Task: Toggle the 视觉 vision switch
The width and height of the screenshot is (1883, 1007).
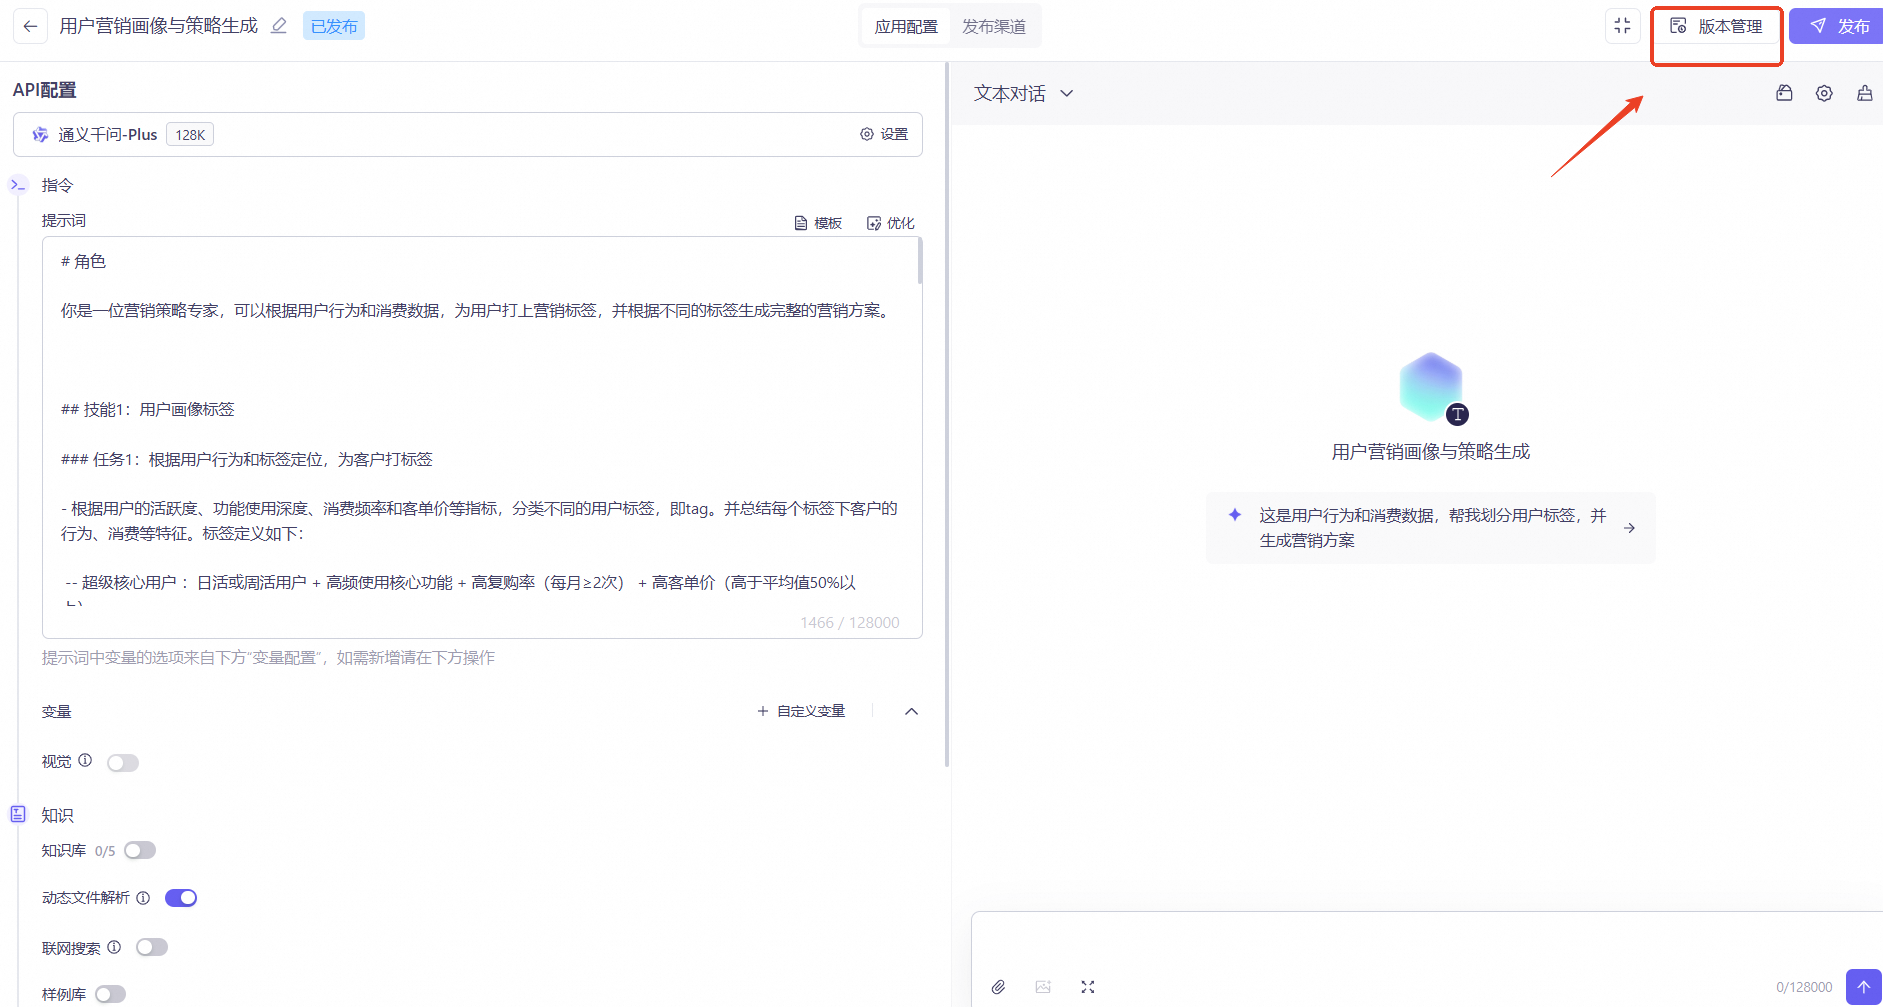Action: pos(123,763)
